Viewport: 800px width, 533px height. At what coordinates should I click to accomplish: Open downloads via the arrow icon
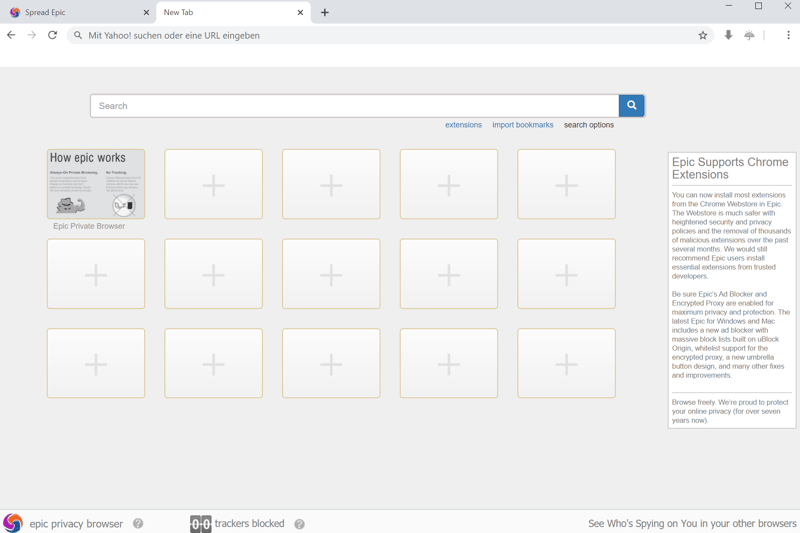click(x=728, y=35)
